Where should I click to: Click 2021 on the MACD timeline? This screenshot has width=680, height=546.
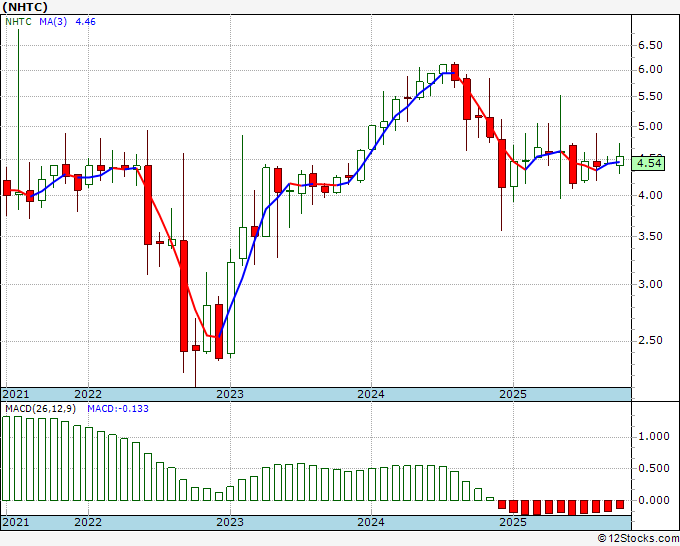tap(16, 522)
